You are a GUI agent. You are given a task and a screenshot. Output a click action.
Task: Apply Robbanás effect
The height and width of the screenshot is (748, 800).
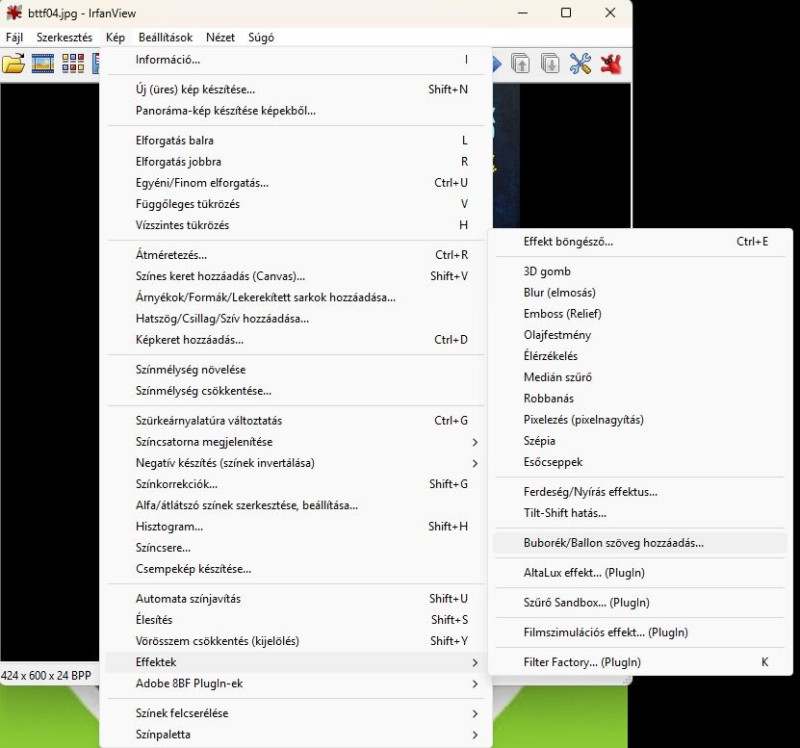[x=640, y=398]
